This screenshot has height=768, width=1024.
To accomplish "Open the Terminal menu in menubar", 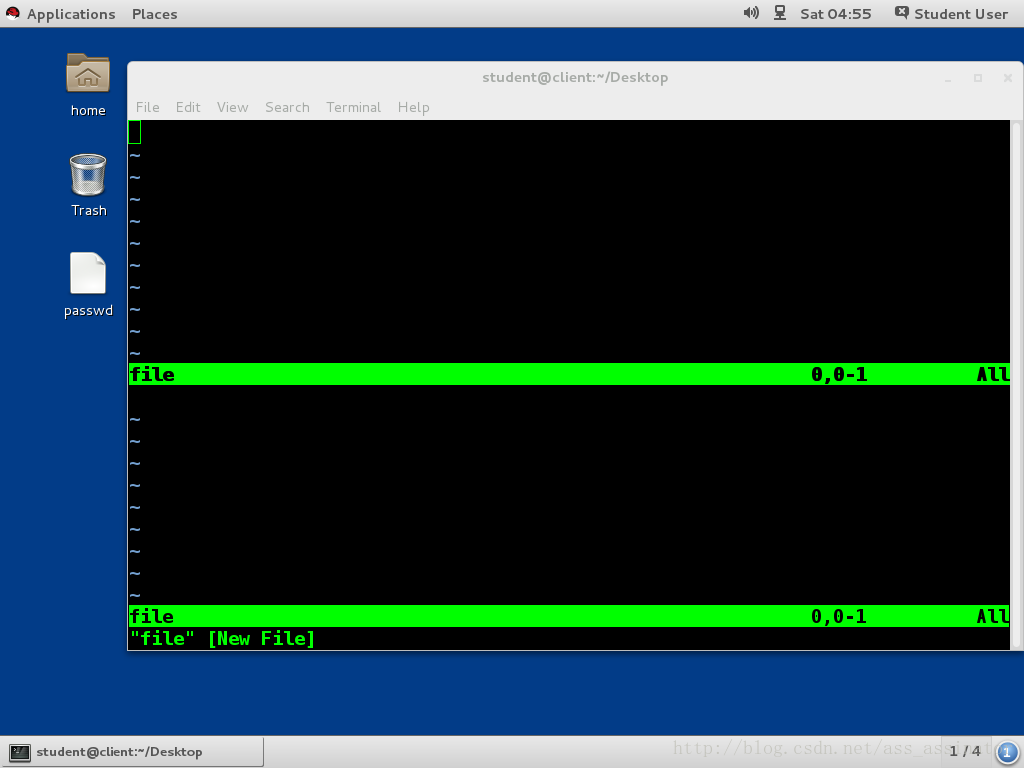I will (x=353, y=107).
